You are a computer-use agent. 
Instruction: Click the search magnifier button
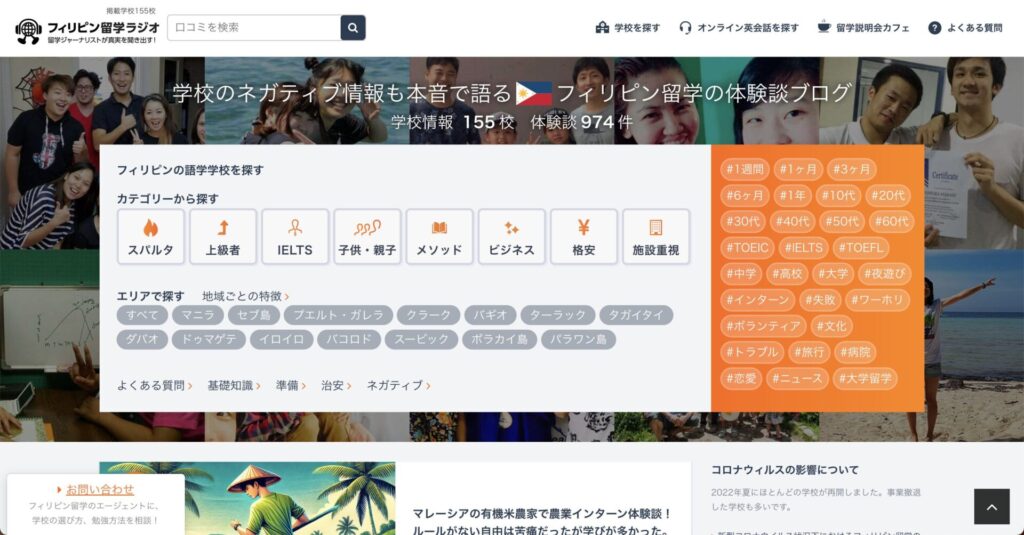(x=353, y=27)
